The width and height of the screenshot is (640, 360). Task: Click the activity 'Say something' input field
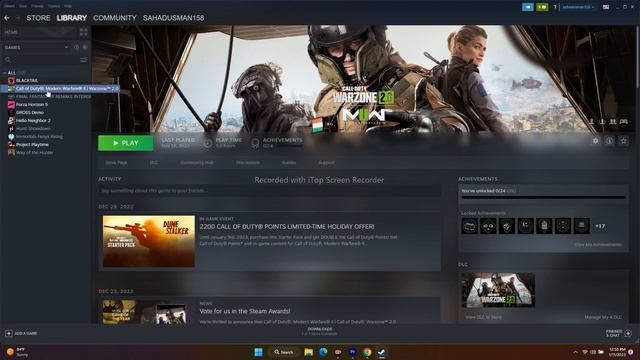(x=269, y=191)
